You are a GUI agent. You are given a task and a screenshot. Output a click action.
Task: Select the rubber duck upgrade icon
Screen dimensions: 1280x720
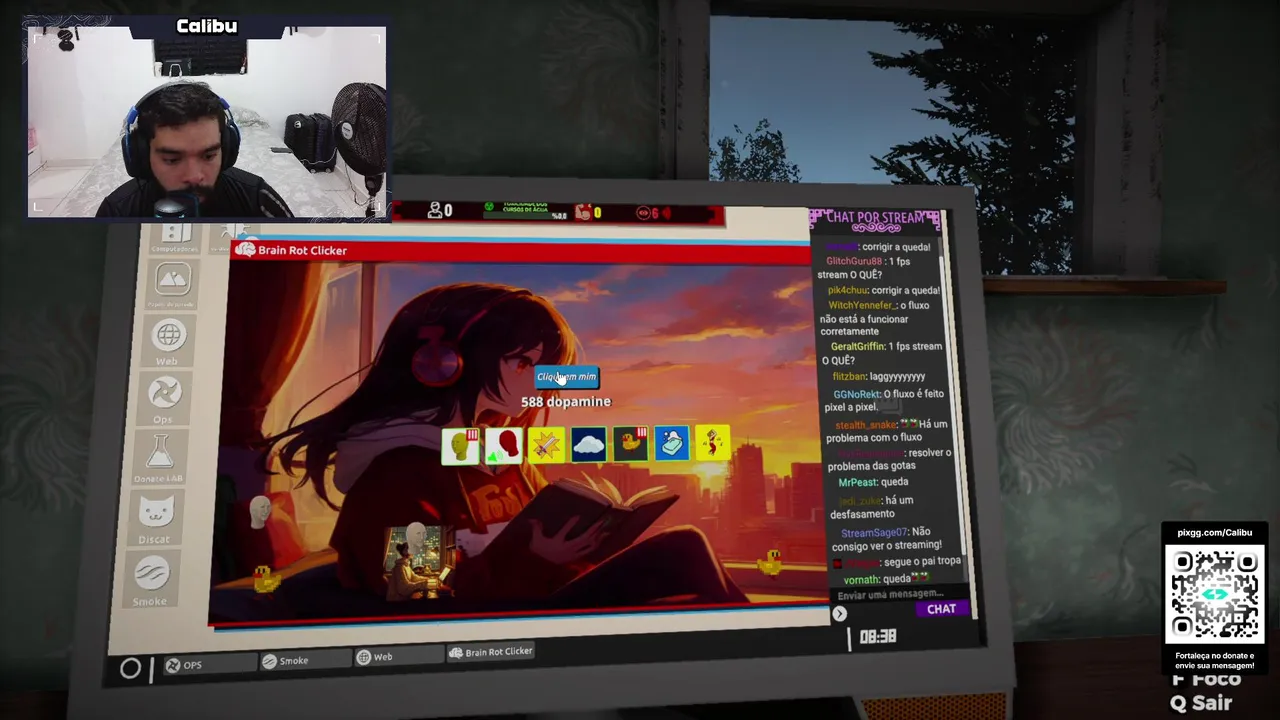click(630, 443)
